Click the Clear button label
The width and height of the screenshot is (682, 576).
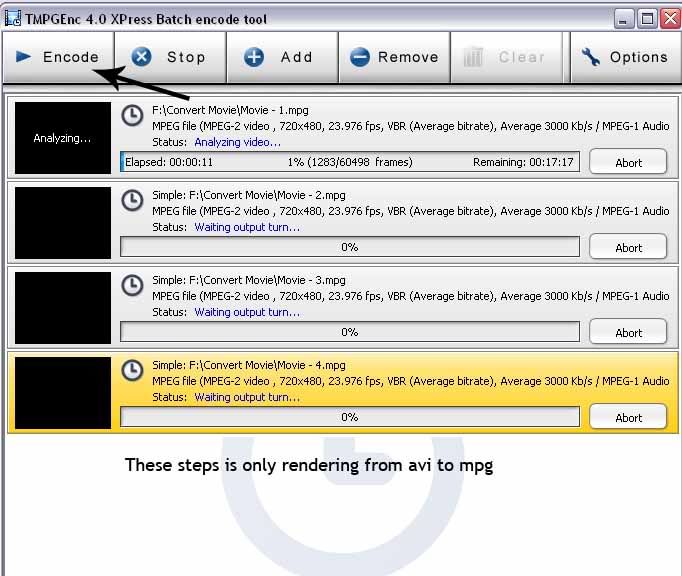(522, 57)
